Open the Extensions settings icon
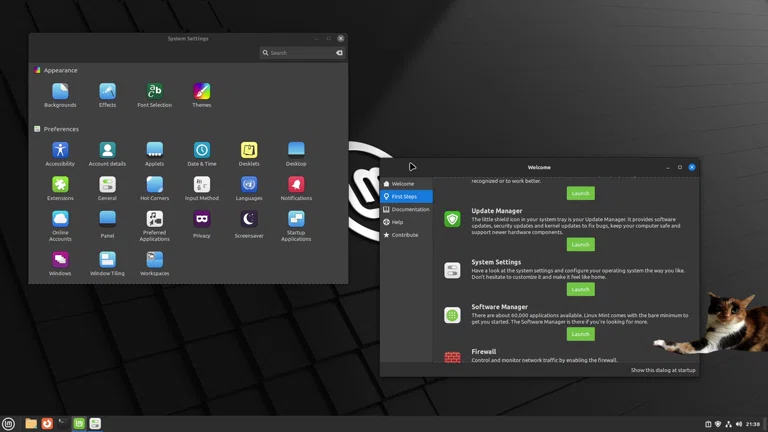Image resolution: width=768 pixels, height=432 pixels. (60, 188)
